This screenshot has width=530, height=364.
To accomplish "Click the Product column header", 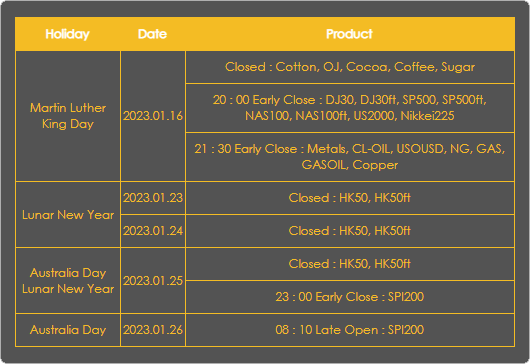I will 350,34.
